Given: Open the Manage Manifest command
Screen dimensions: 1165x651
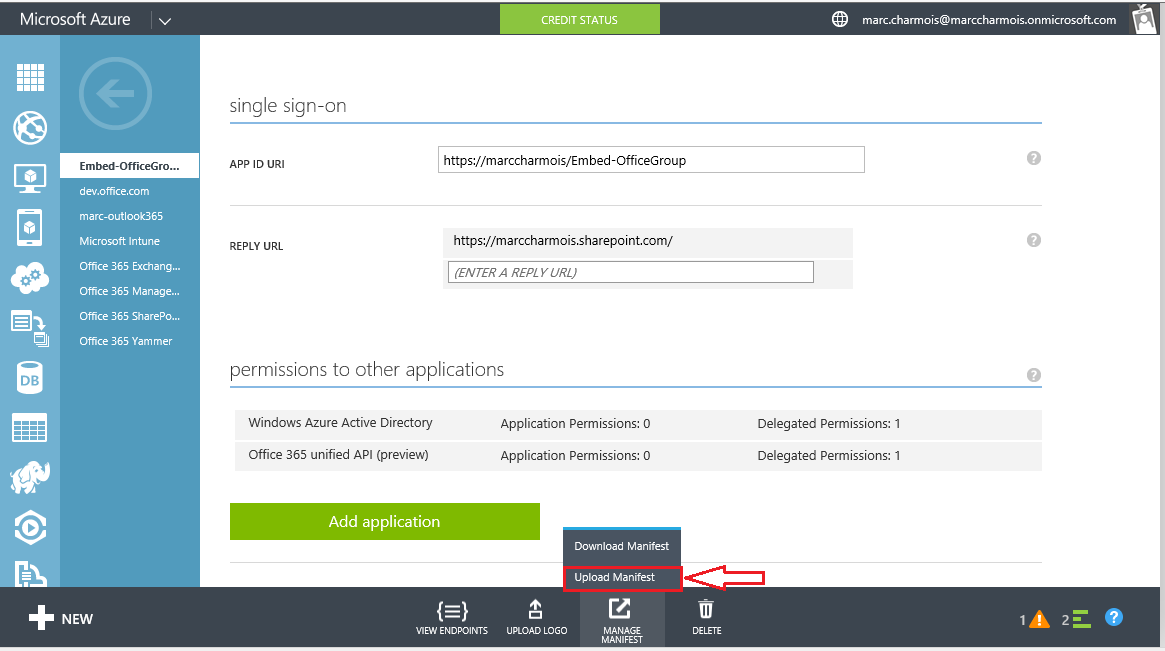Looking at the screenshot, I should click(622, 621).
